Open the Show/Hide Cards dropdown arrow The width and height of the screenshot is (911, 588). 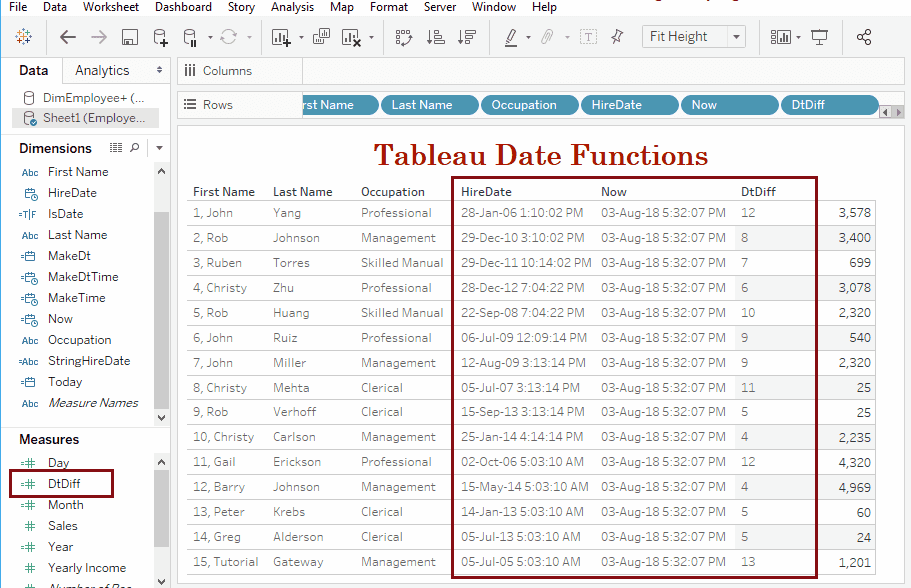[x=798, y=37]
